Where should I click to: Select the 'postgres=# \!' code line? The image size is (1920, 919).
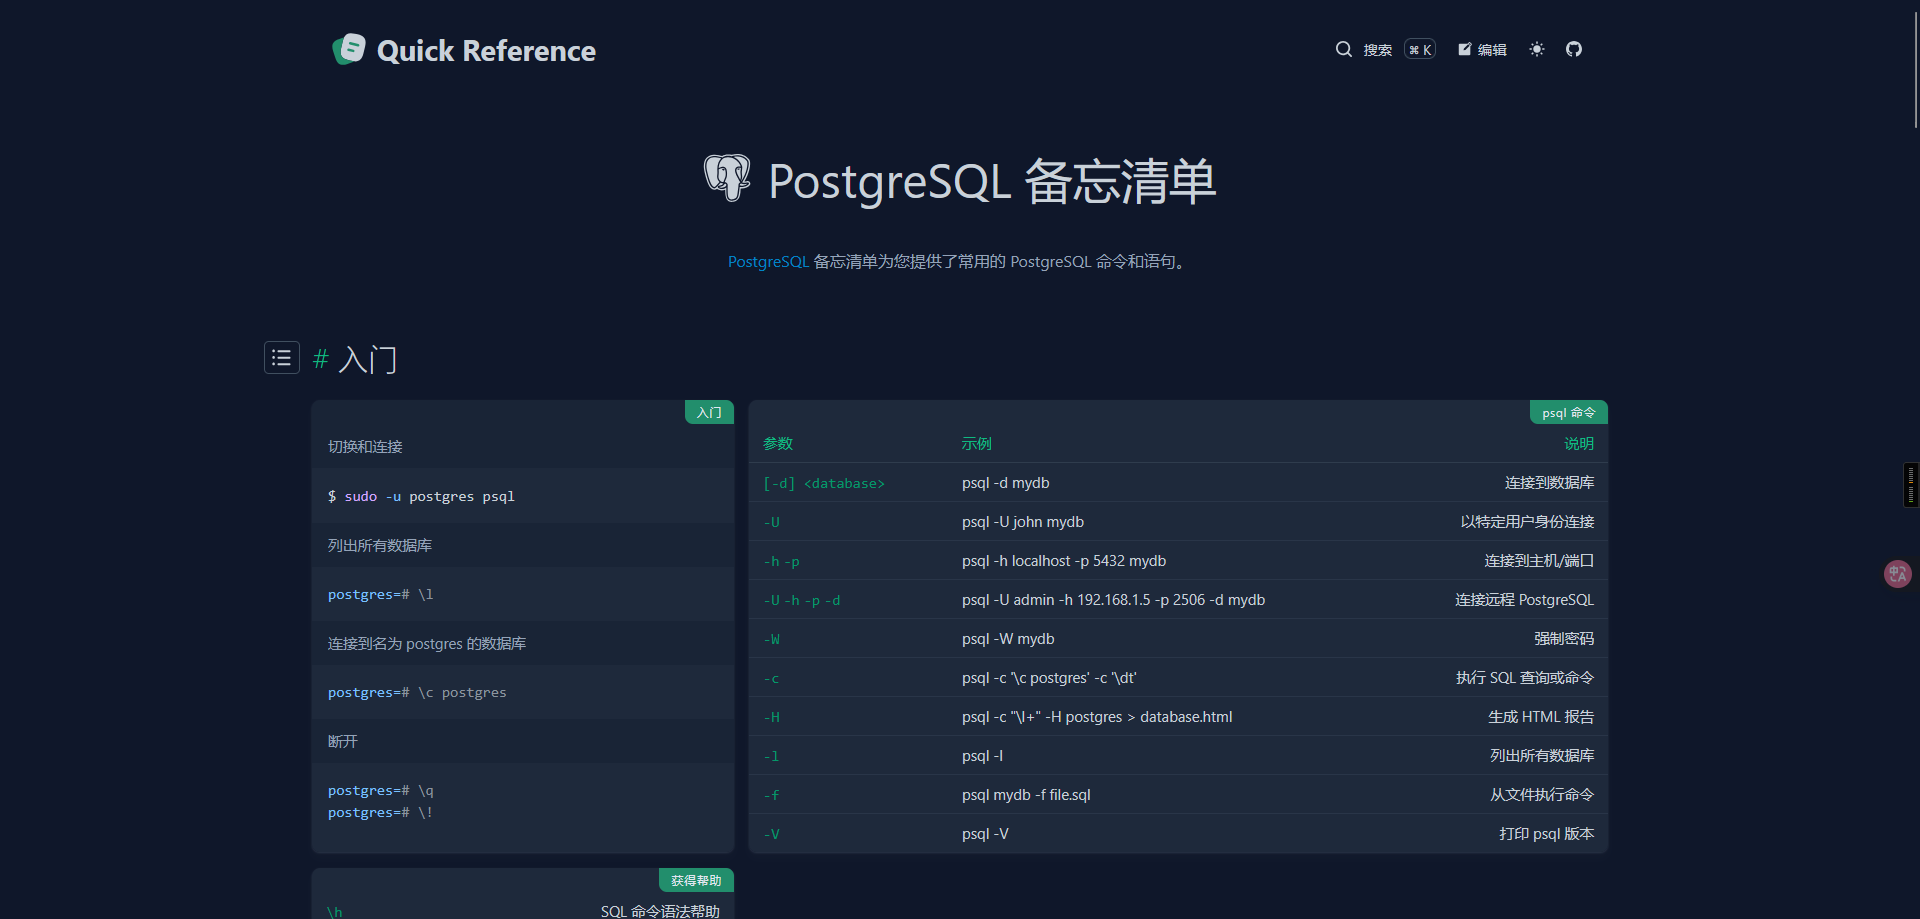(380, 812)
